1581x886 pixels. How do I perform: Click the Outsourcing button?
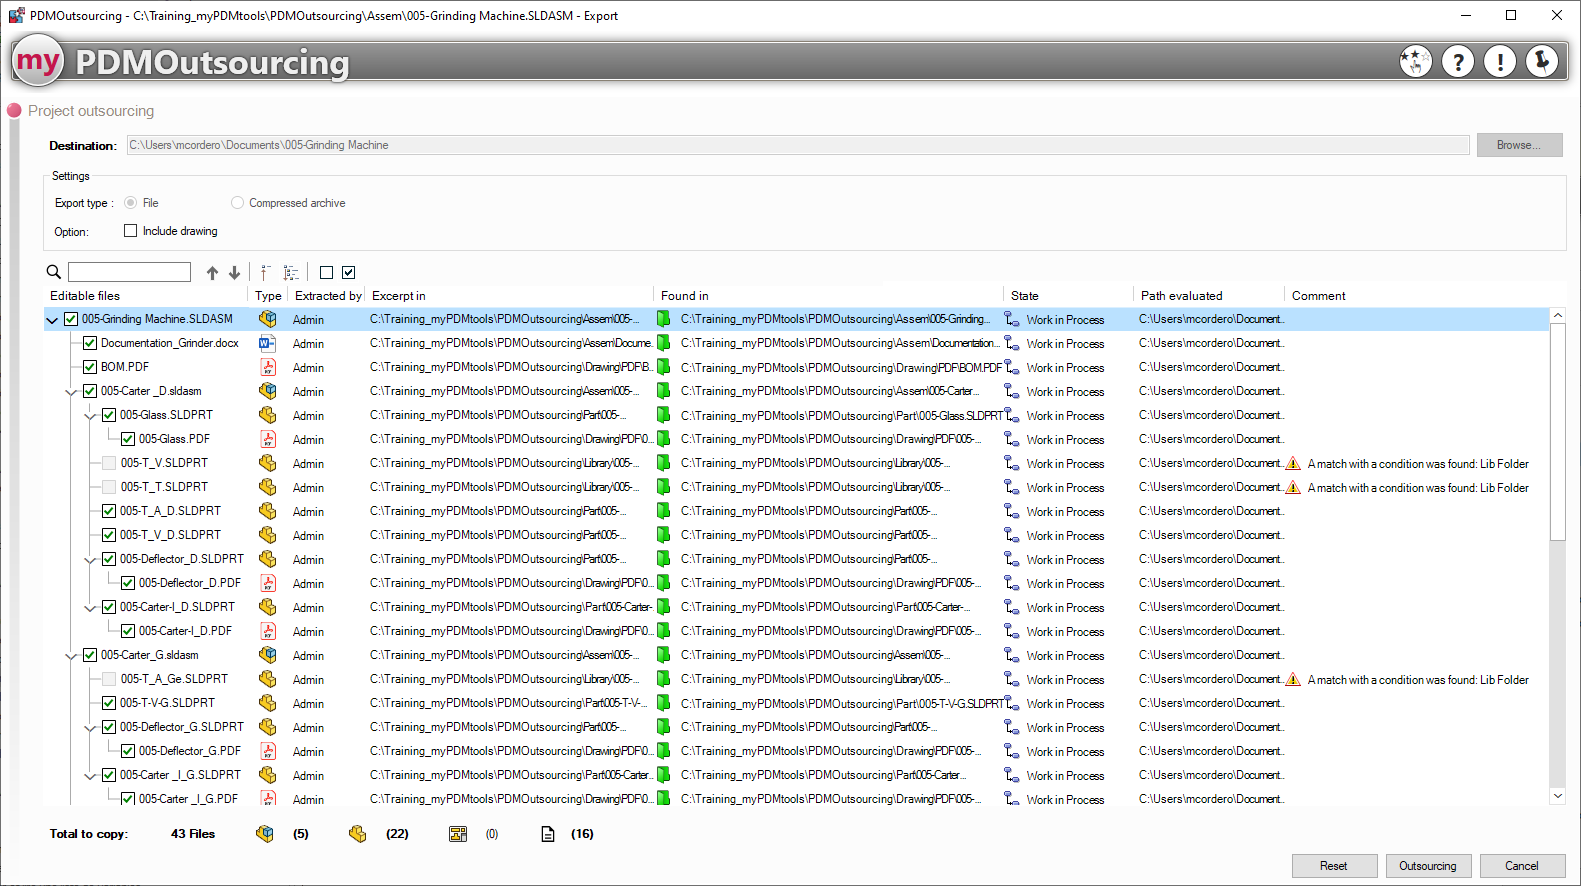(1427, 866)
